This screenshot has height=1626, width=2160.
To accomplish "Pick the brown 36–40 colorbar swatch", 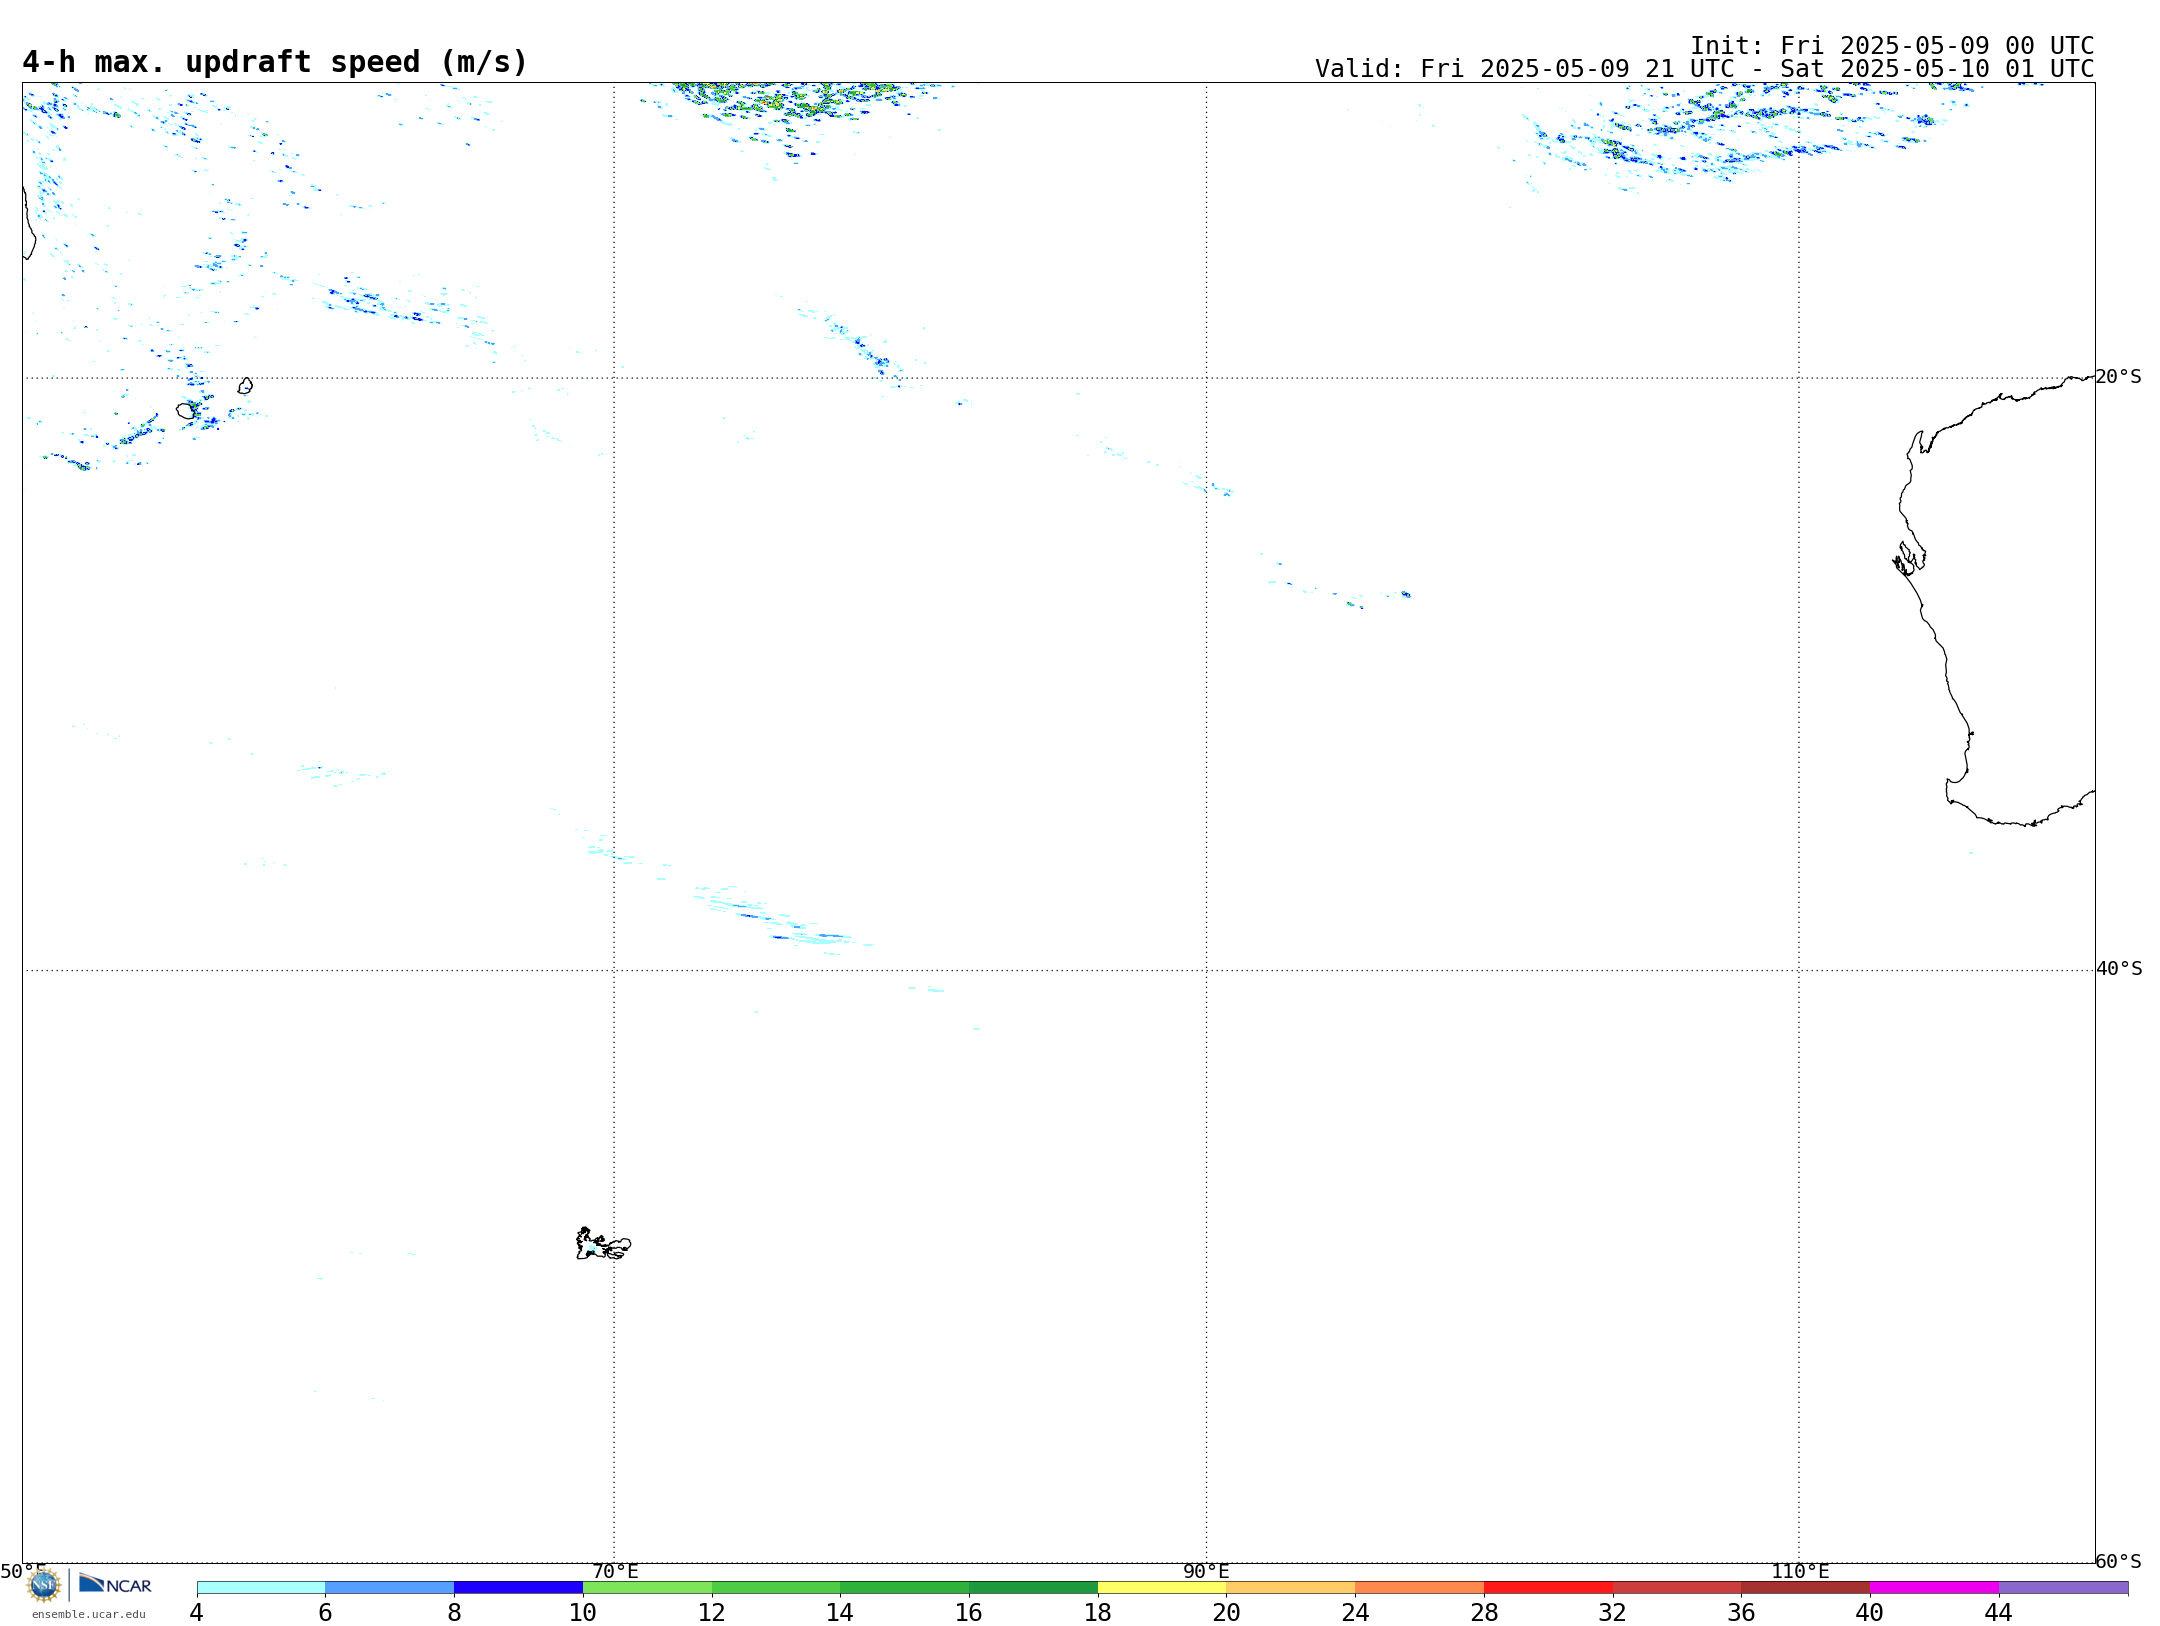I will click(1806, 1588).
